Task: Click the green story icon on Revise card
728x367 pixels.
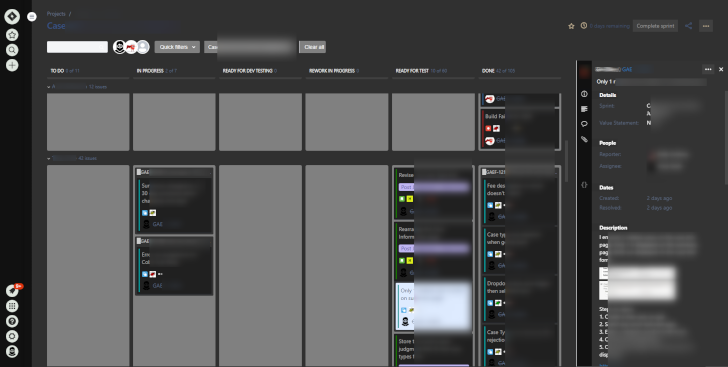Action: pos(402,199)
